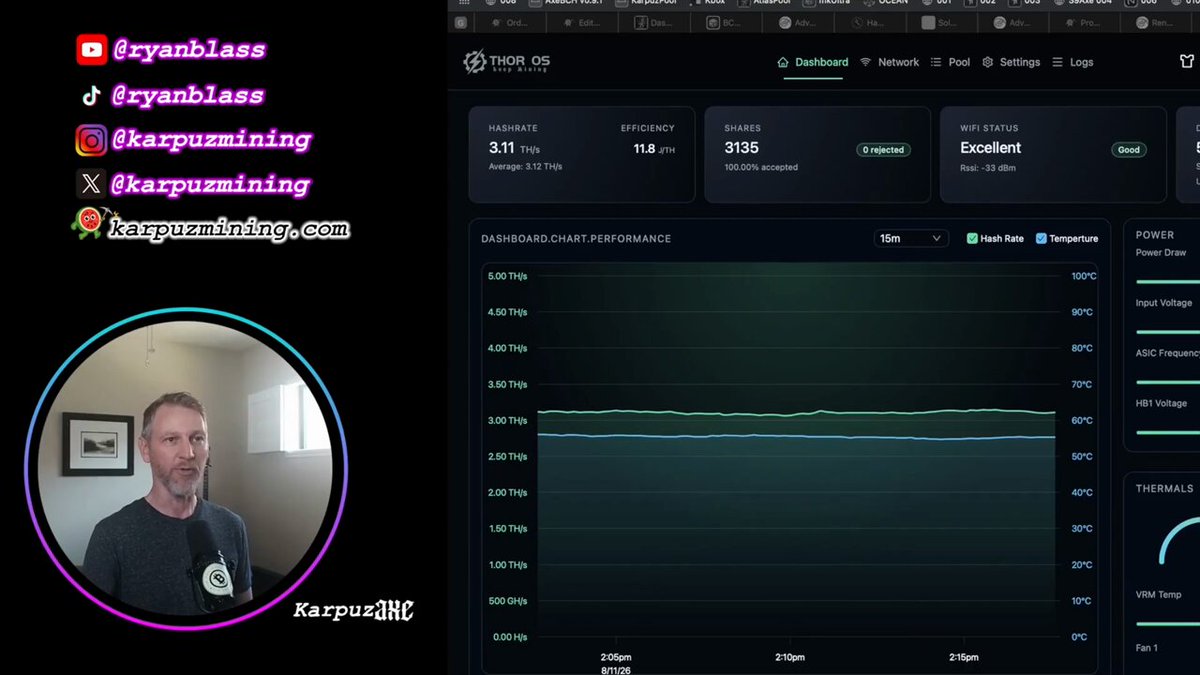Click the "3135" shares count
Screen dimensions: 1200x675
[x=742, y=147]
